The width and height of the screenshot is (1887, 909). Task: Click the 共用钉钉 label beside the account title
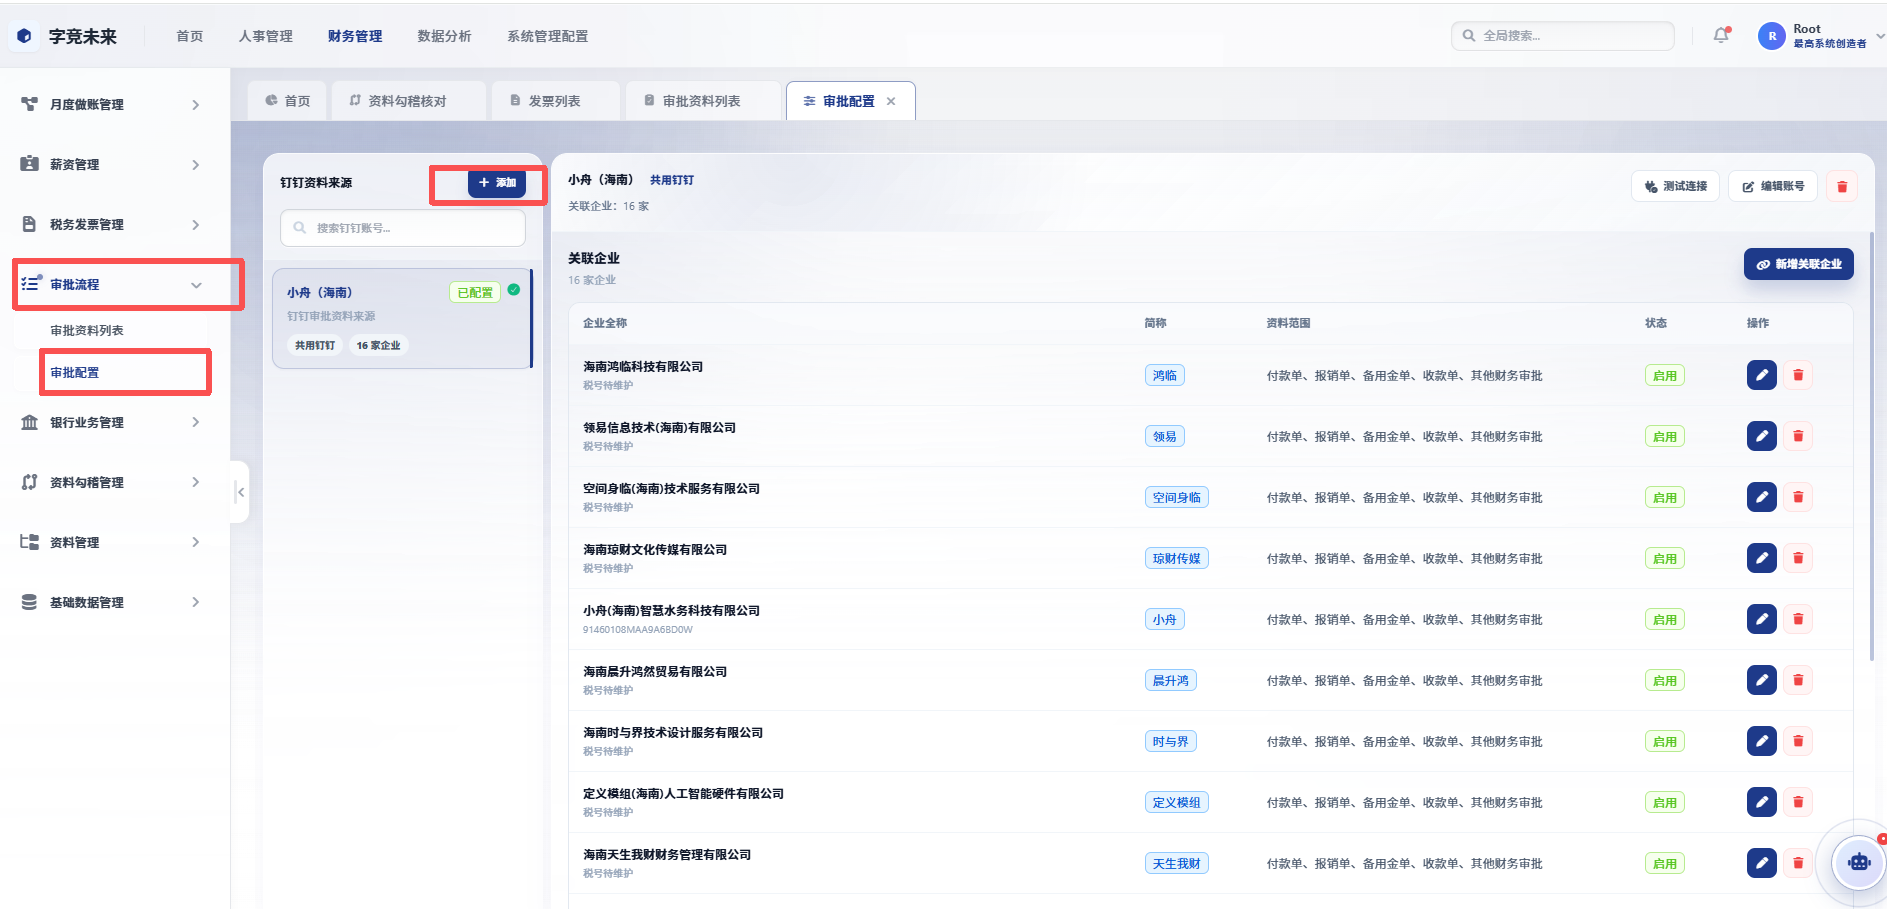coord(672,180)
